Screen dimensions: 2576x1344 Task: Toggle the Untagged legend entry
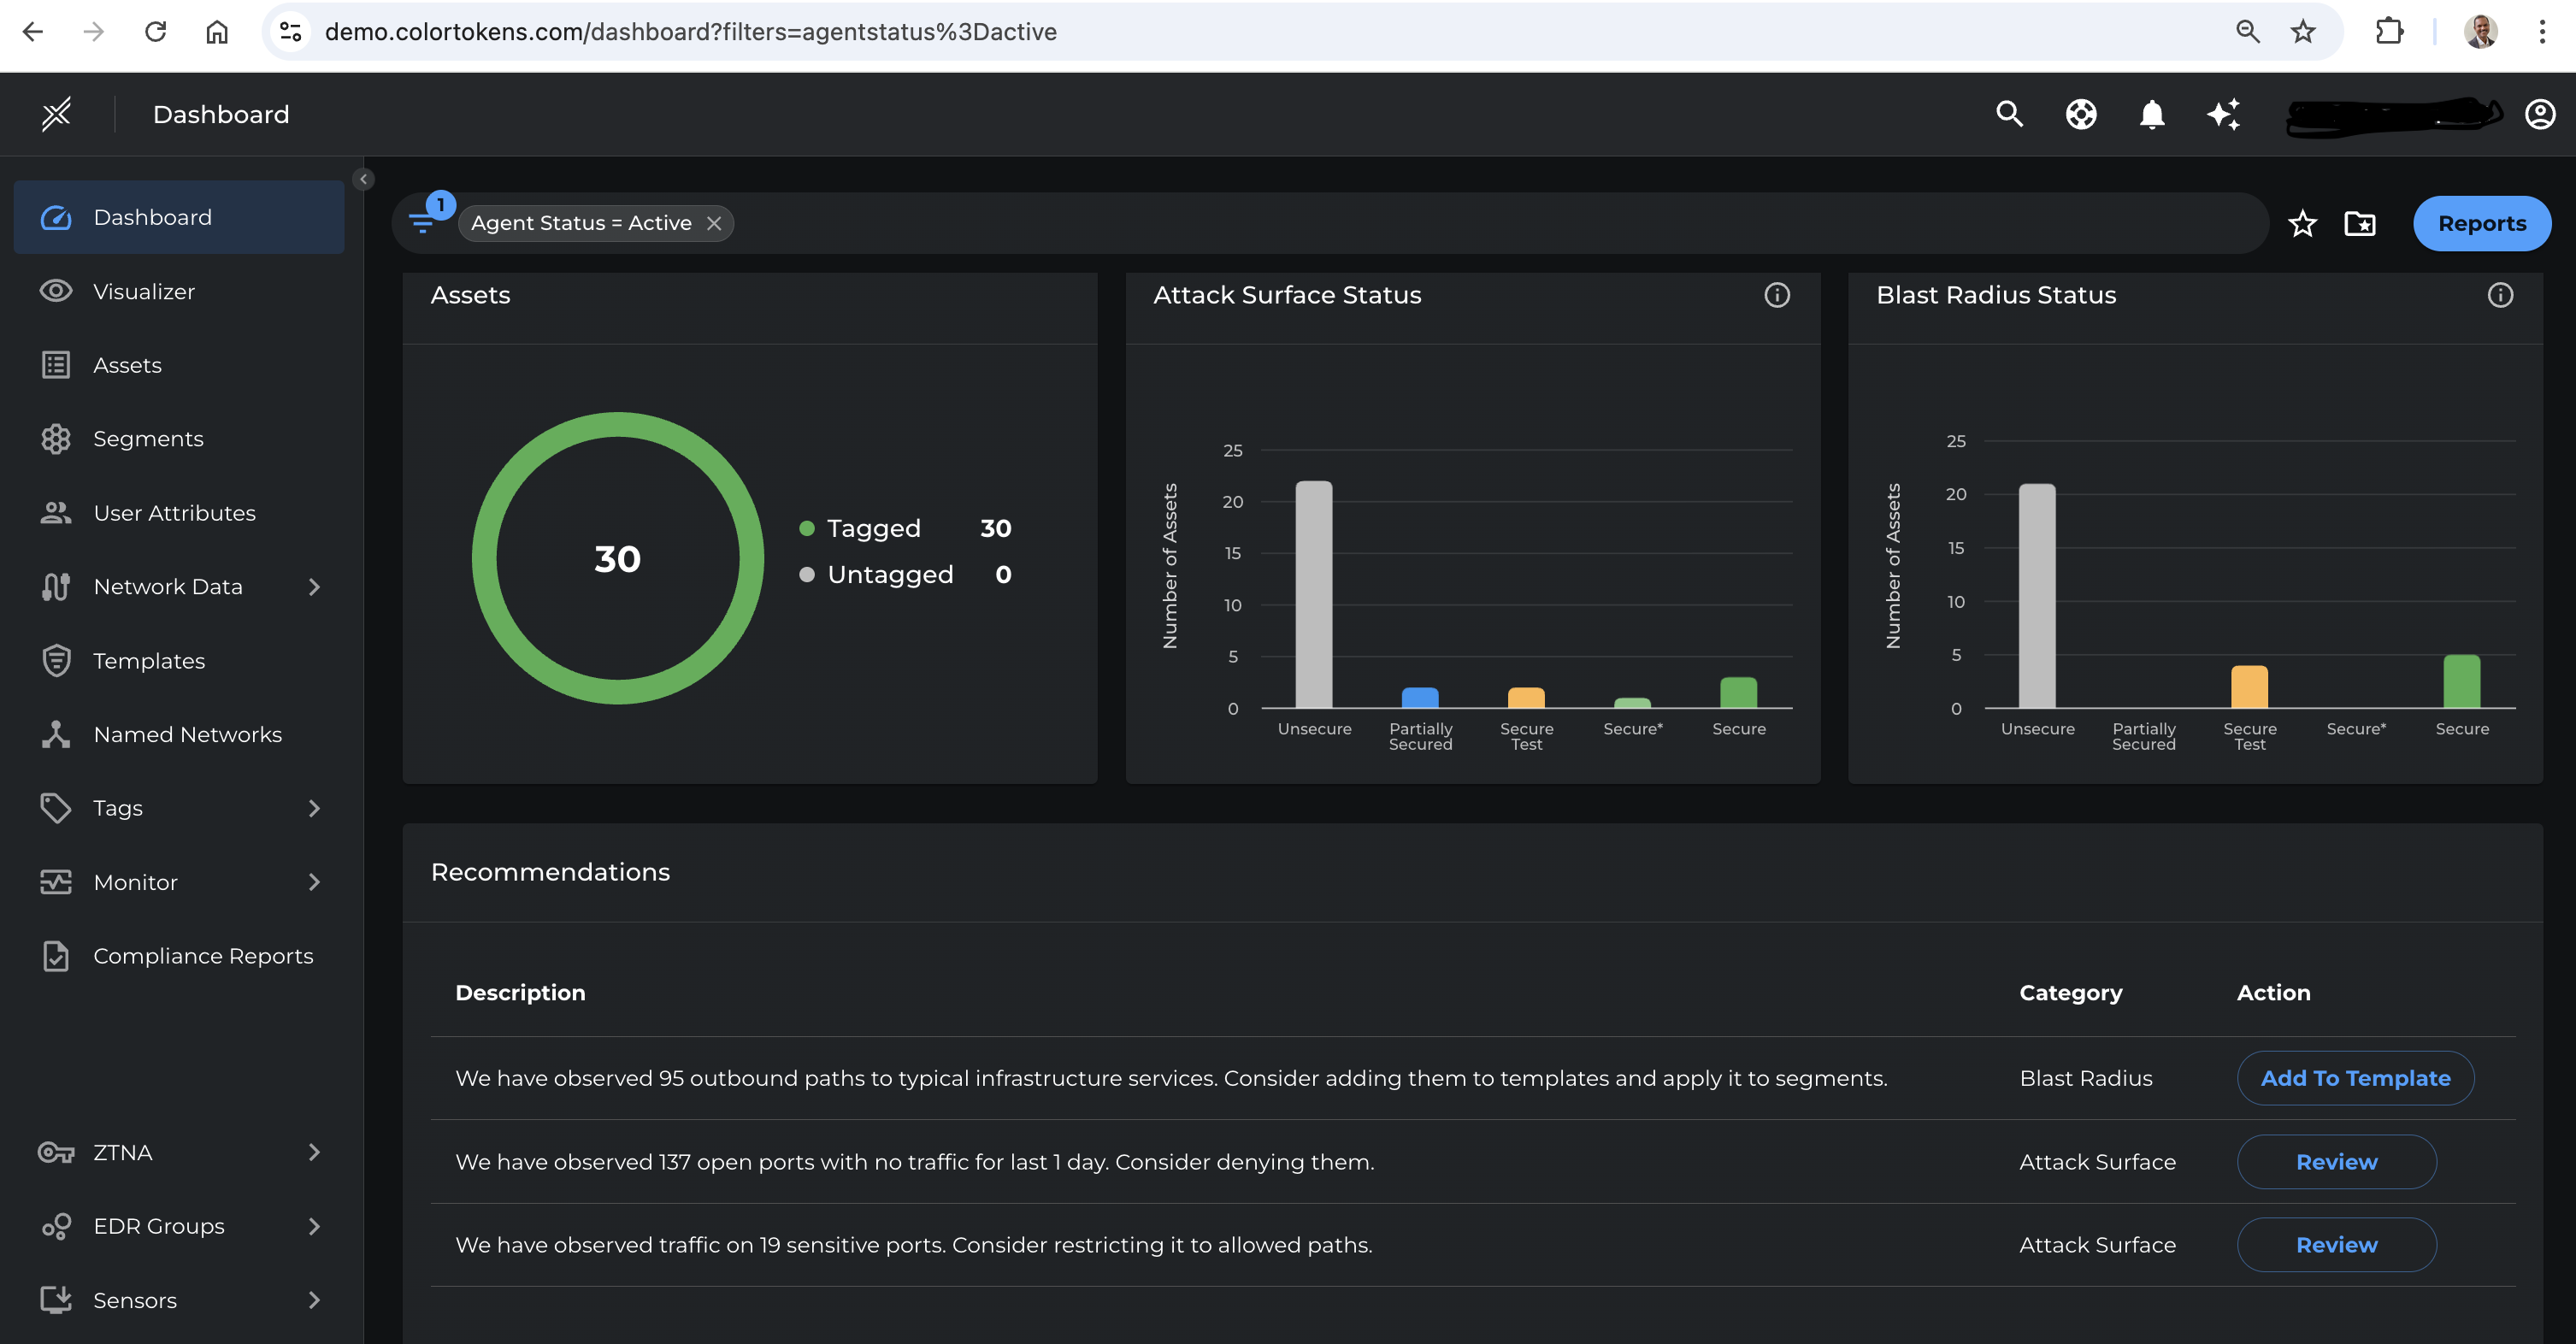[889, 575]
